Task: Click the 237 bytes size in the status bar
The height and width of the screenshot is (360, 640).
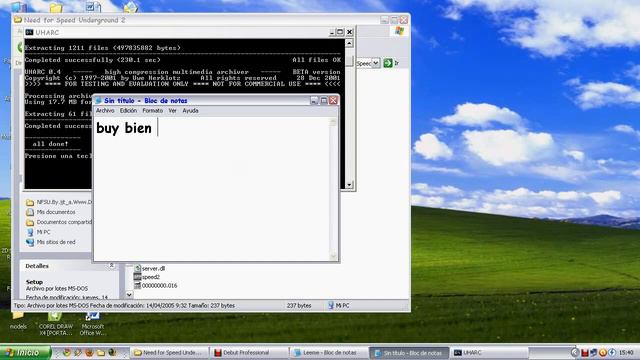Action: (x=299, y=305)
